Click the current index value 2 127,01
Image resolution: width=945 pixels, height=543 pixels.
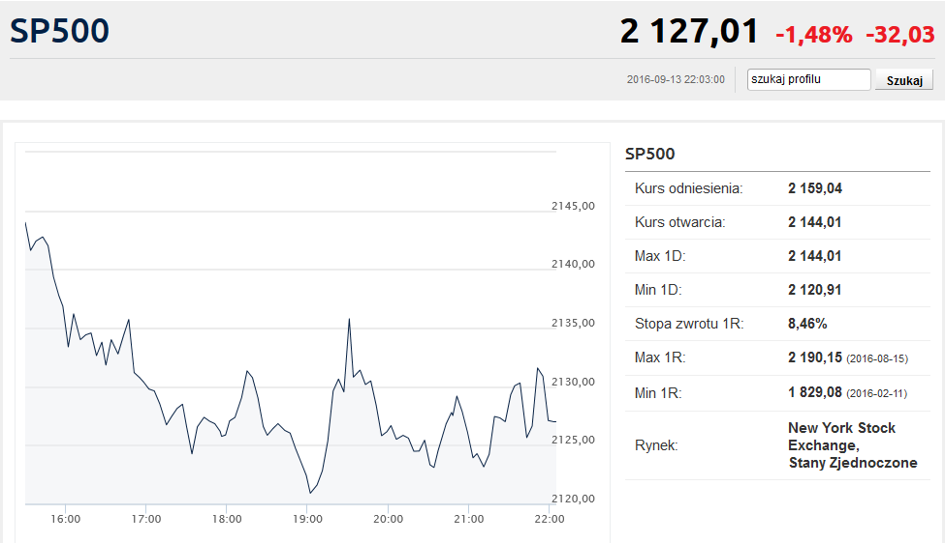click(689, 32)
